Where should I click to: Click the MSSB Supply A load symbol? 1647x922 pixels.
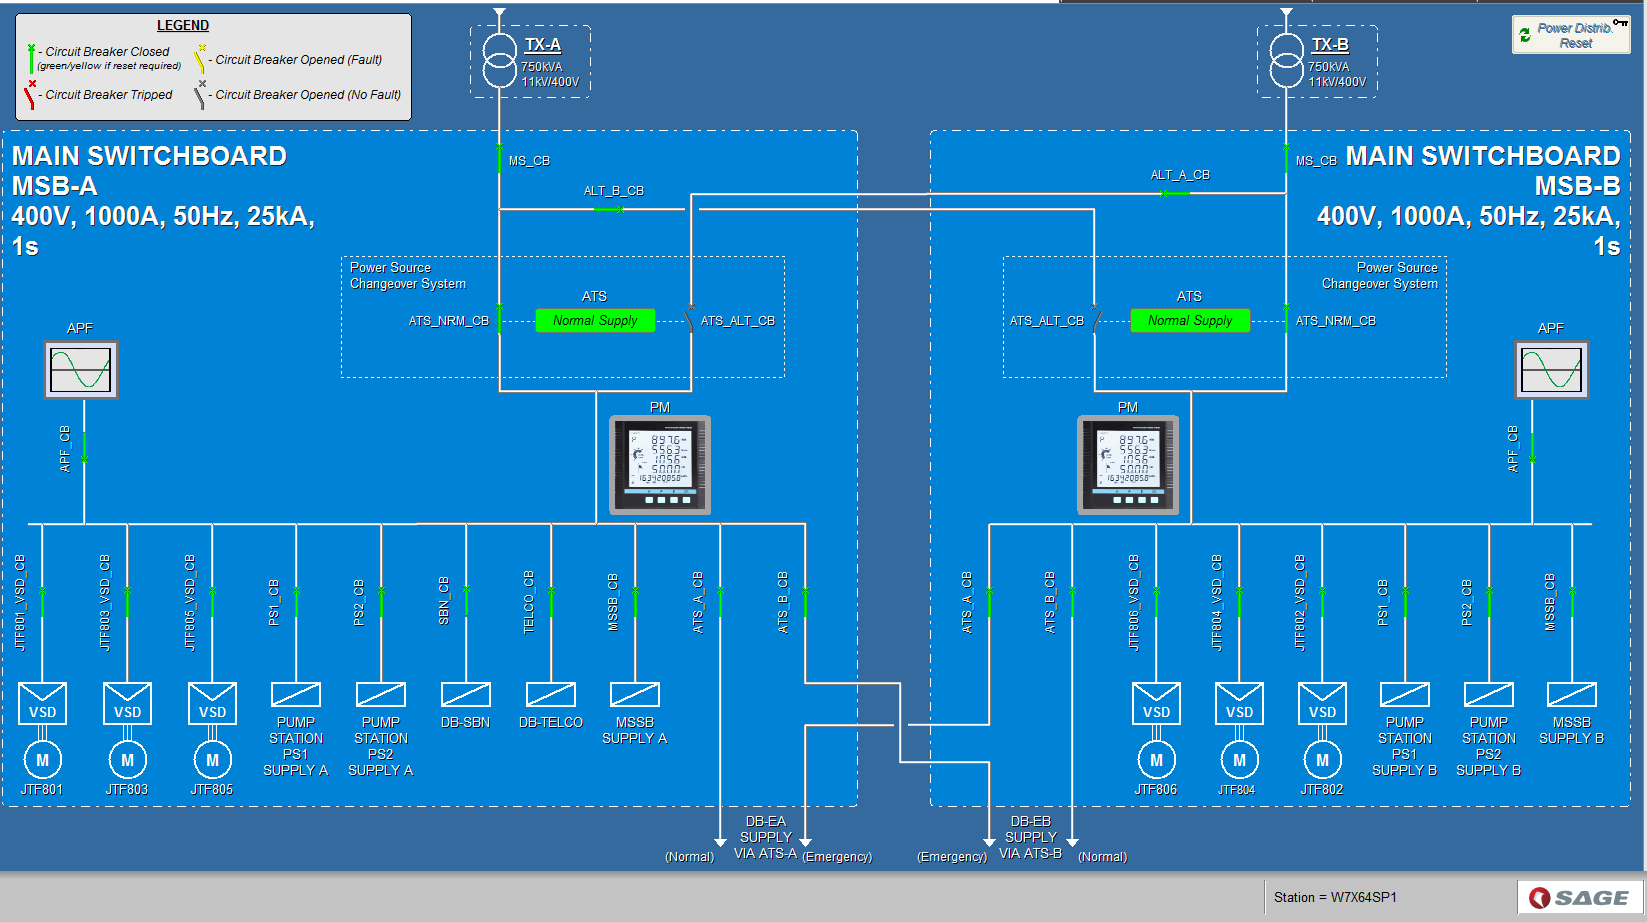(x=635, y=694)
